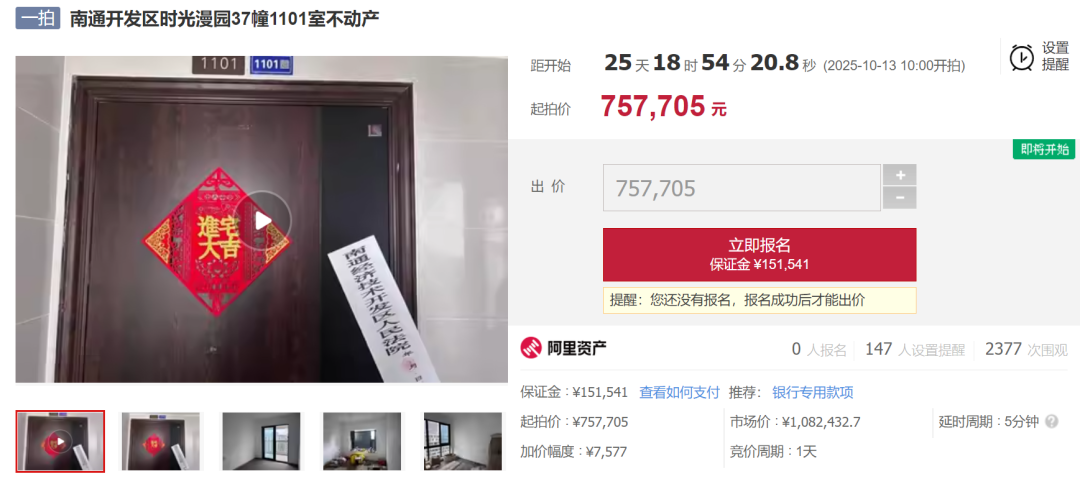Increase bid with the plus stepper
1080x502 pixels.
pos(900,175)
